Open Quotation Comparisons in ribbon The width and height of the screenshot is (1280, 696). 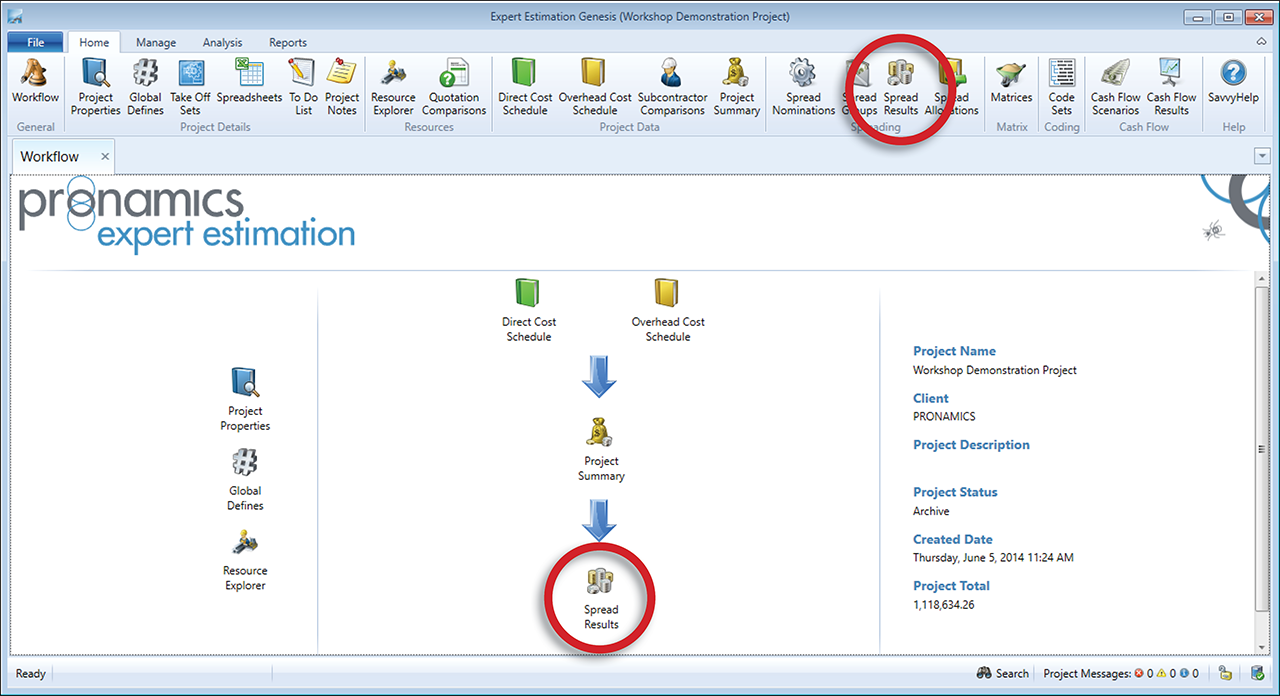point(454,85)
